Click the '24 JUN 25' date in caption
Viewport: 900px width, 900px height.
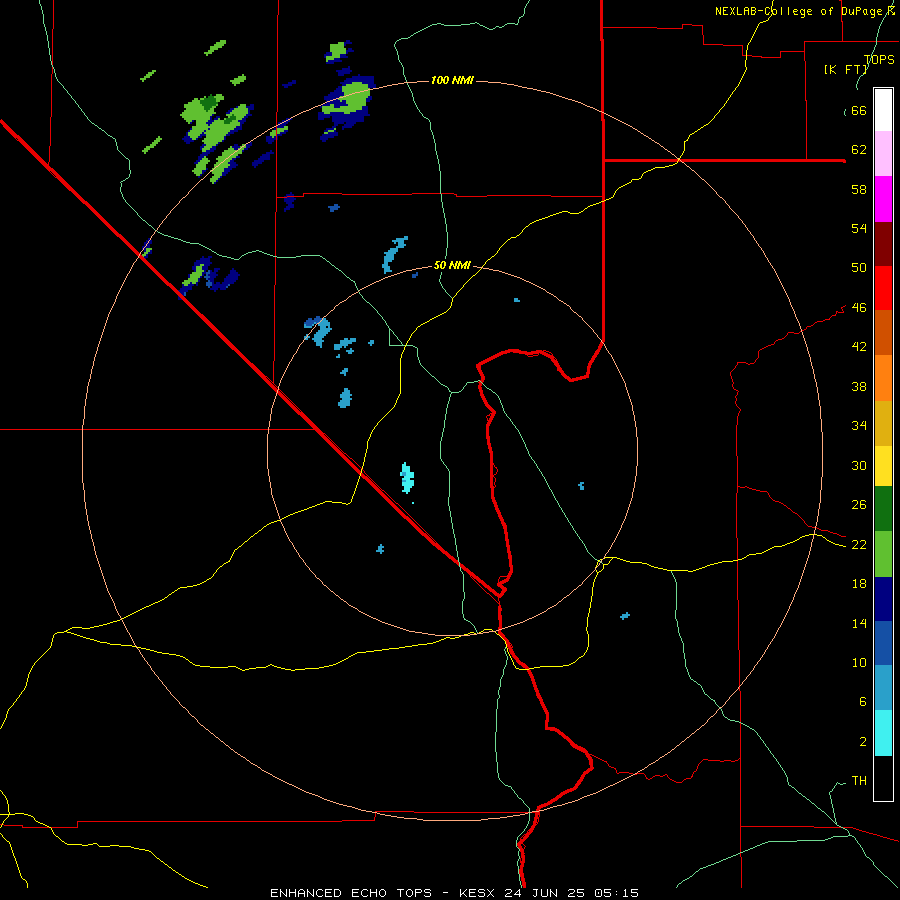(x=546, y=893)
